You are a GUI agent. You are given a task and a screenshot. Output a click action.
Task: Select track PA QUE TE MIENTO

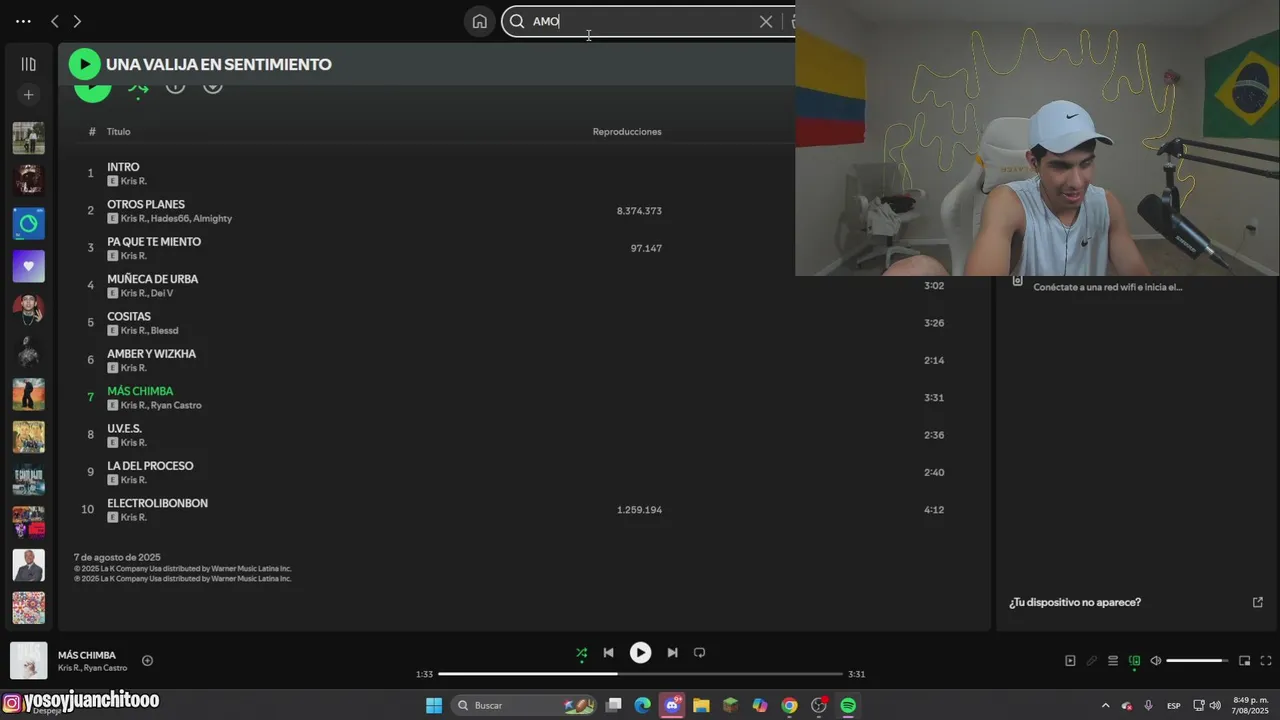click(x=154, y=242)
